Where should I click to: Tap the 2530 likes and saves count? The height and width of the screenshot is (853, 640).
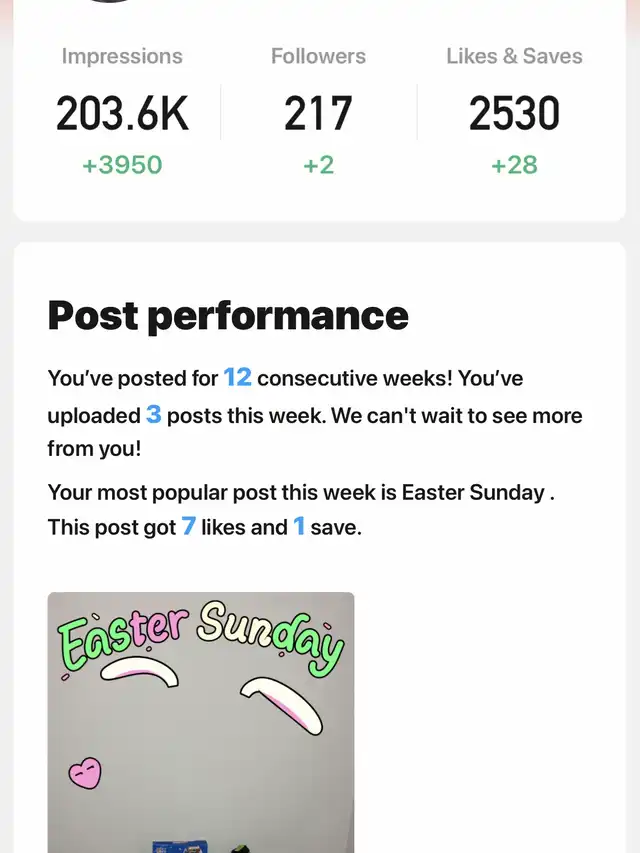pos(514,113)
